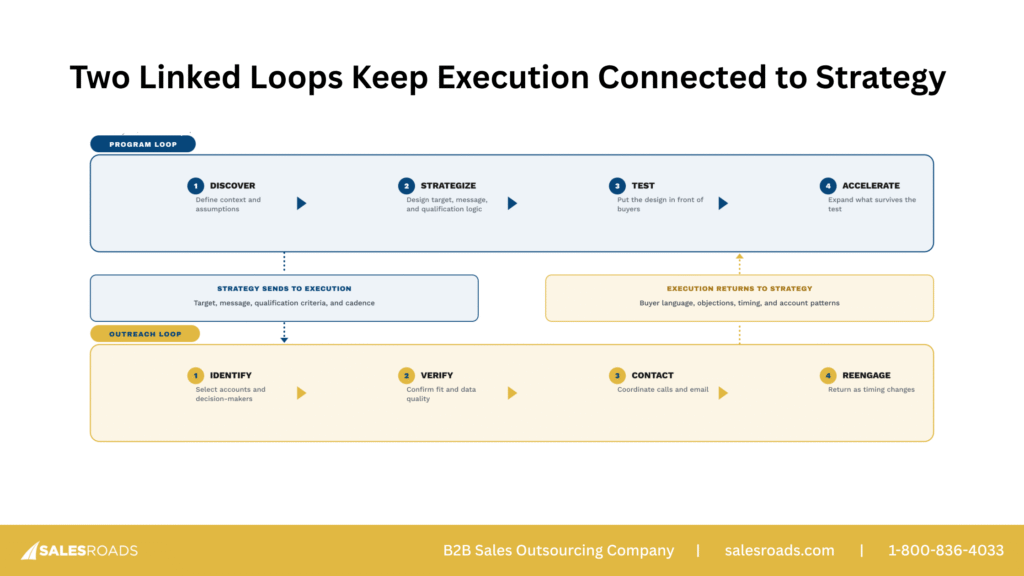This screenshot has height=576, width=1024.
Task: Click the blue arrow after Strategize step
Action: tap(512, 203)
